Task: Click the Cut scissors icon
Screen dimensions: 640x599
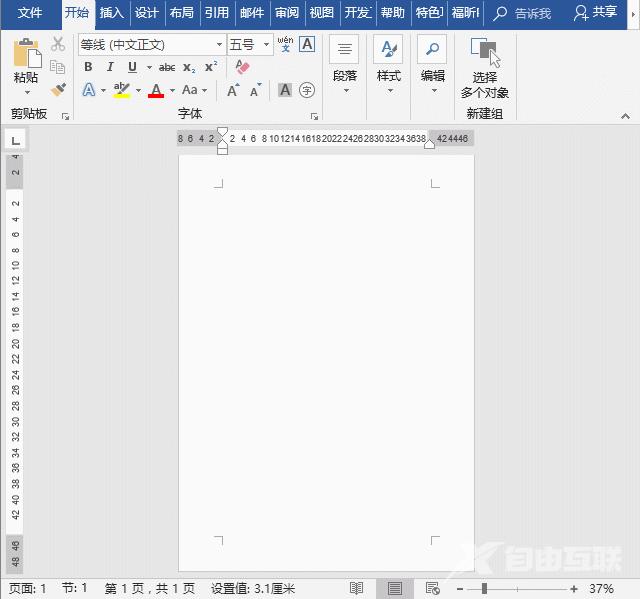Action: [x=58, y=44]
